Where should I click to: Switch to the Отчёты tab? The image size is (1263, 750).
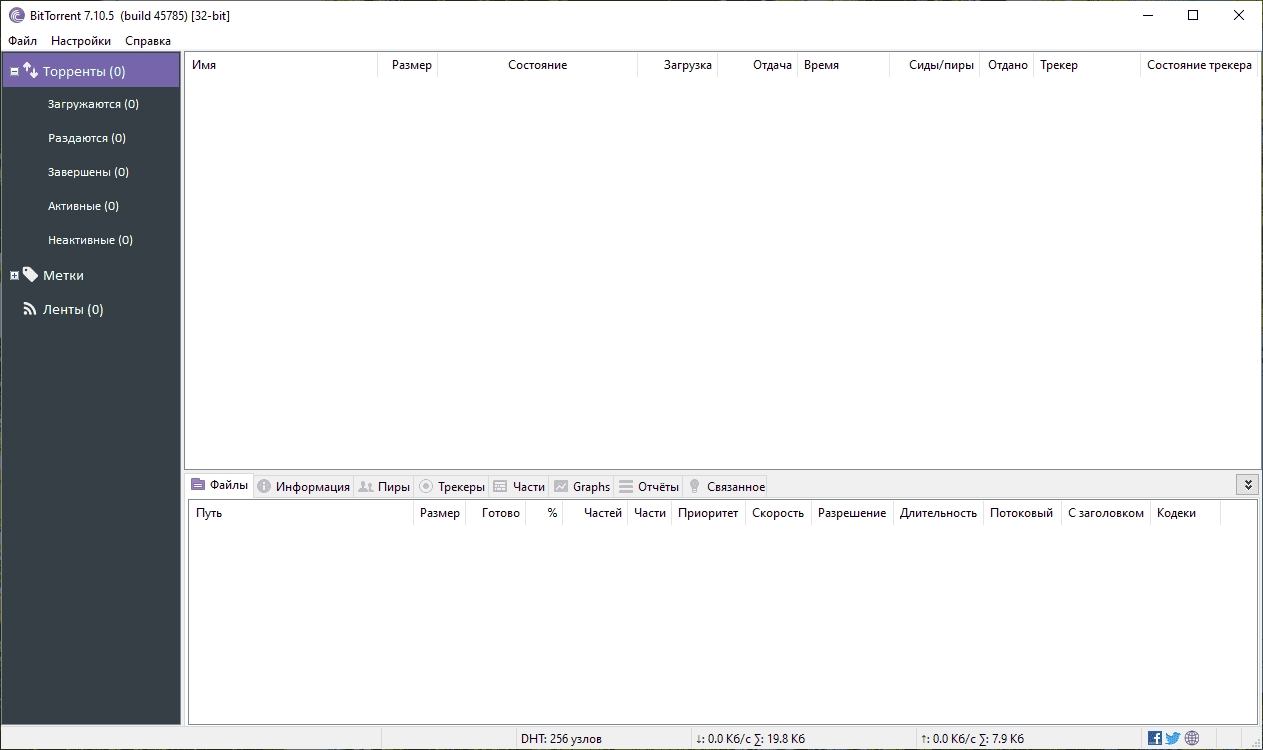[648, 487]
